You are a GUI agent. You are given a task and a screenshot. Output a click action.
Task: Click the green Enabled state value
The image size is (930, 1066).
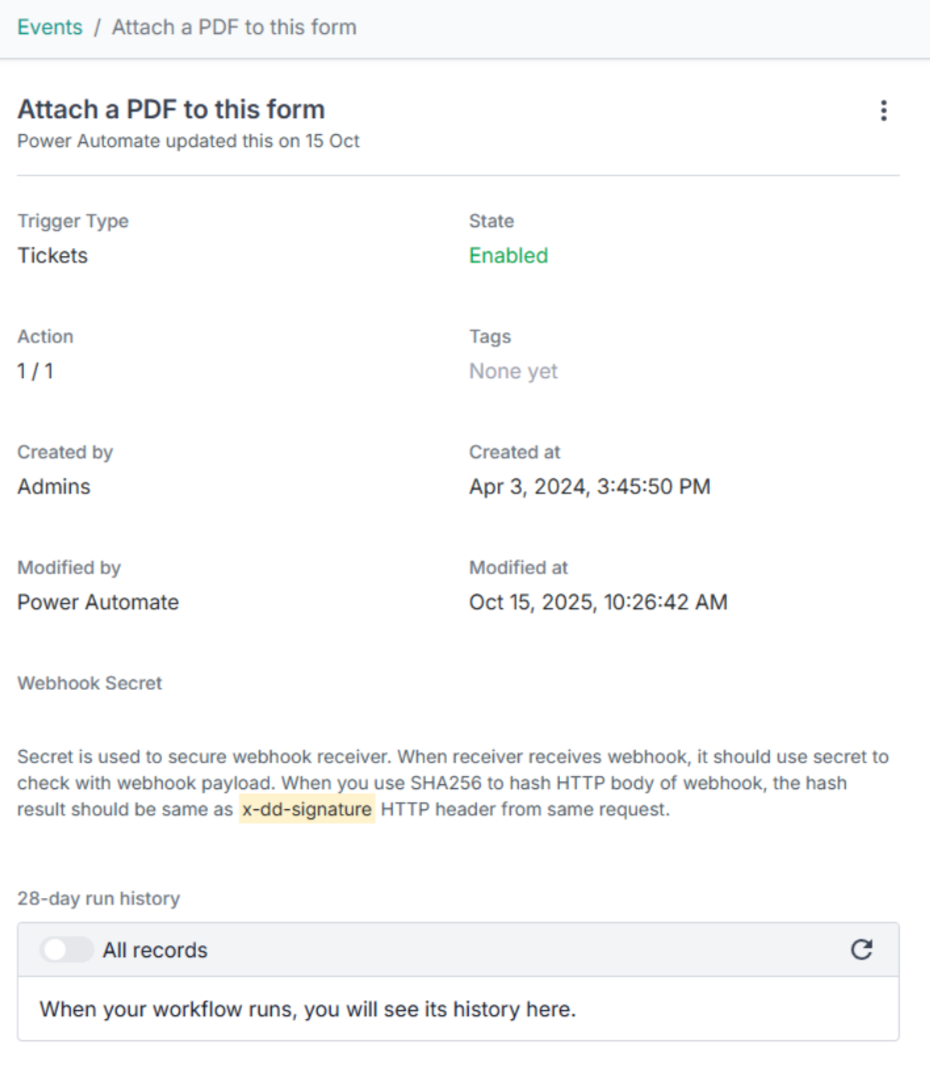point(508,255)
